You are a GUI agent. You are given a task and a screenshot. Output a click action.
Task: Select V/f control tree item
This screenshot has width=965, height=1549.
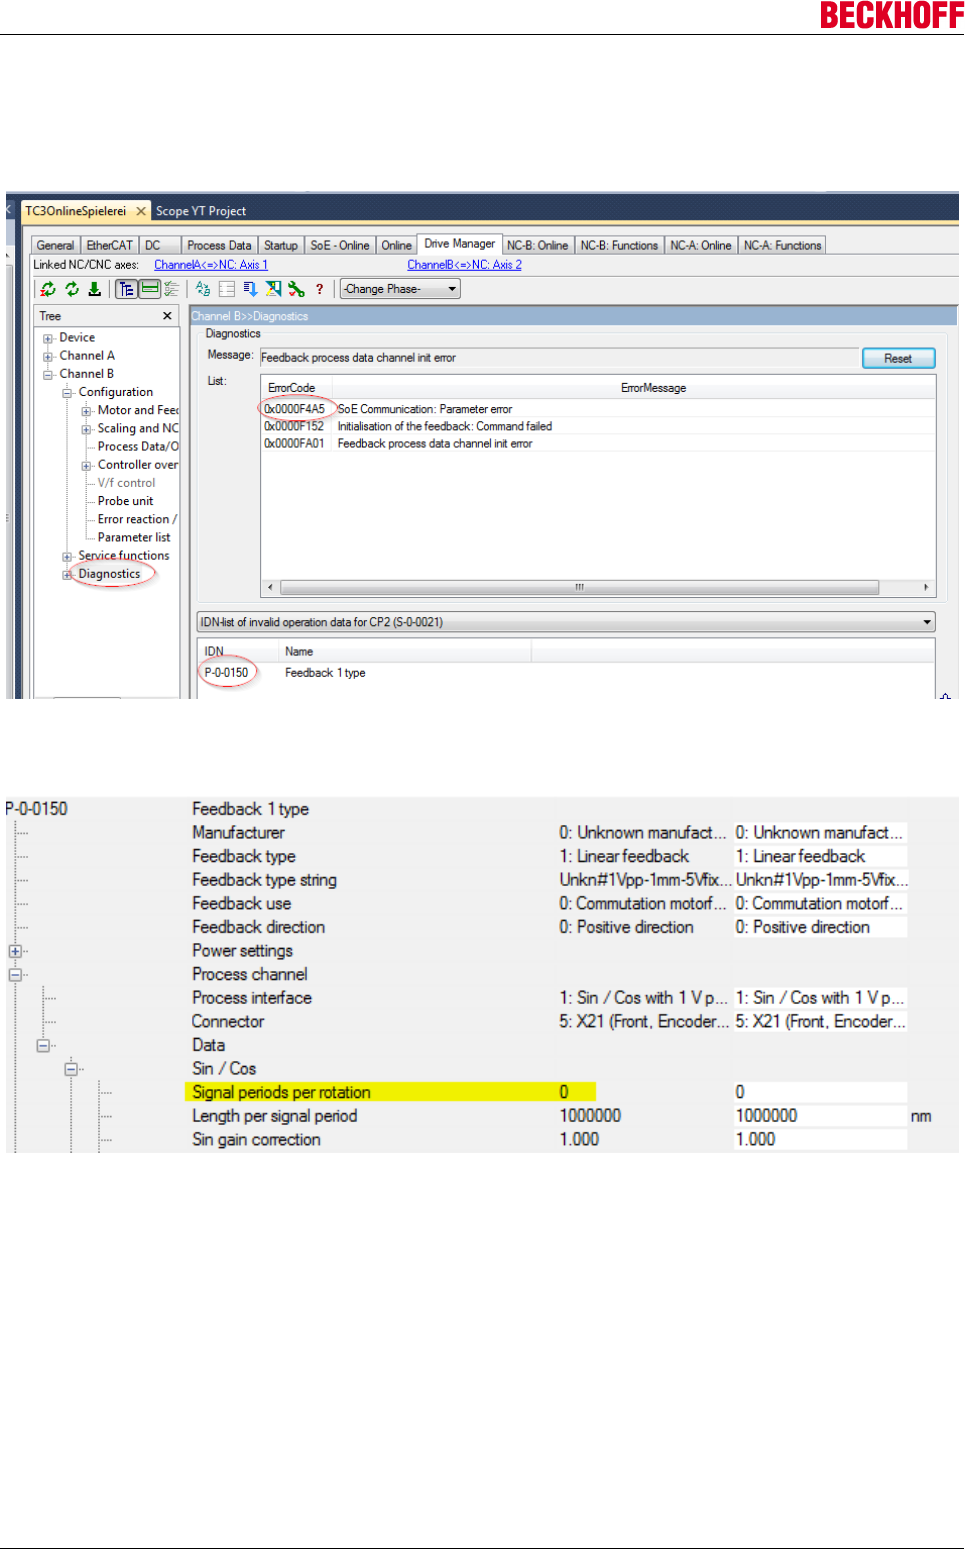126,483
